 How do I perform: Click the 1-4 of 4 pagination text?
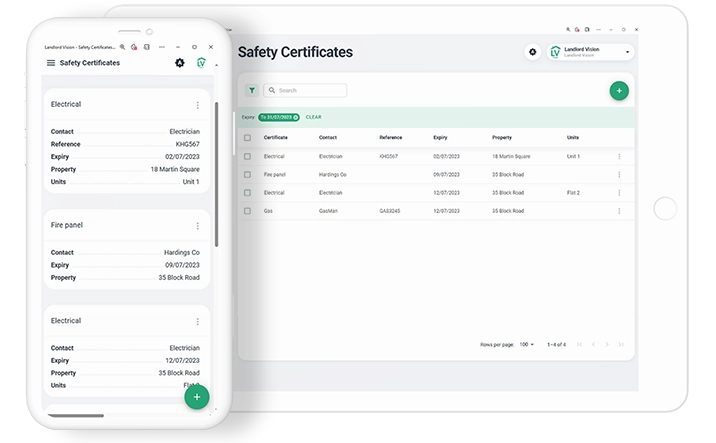(556, 344)
